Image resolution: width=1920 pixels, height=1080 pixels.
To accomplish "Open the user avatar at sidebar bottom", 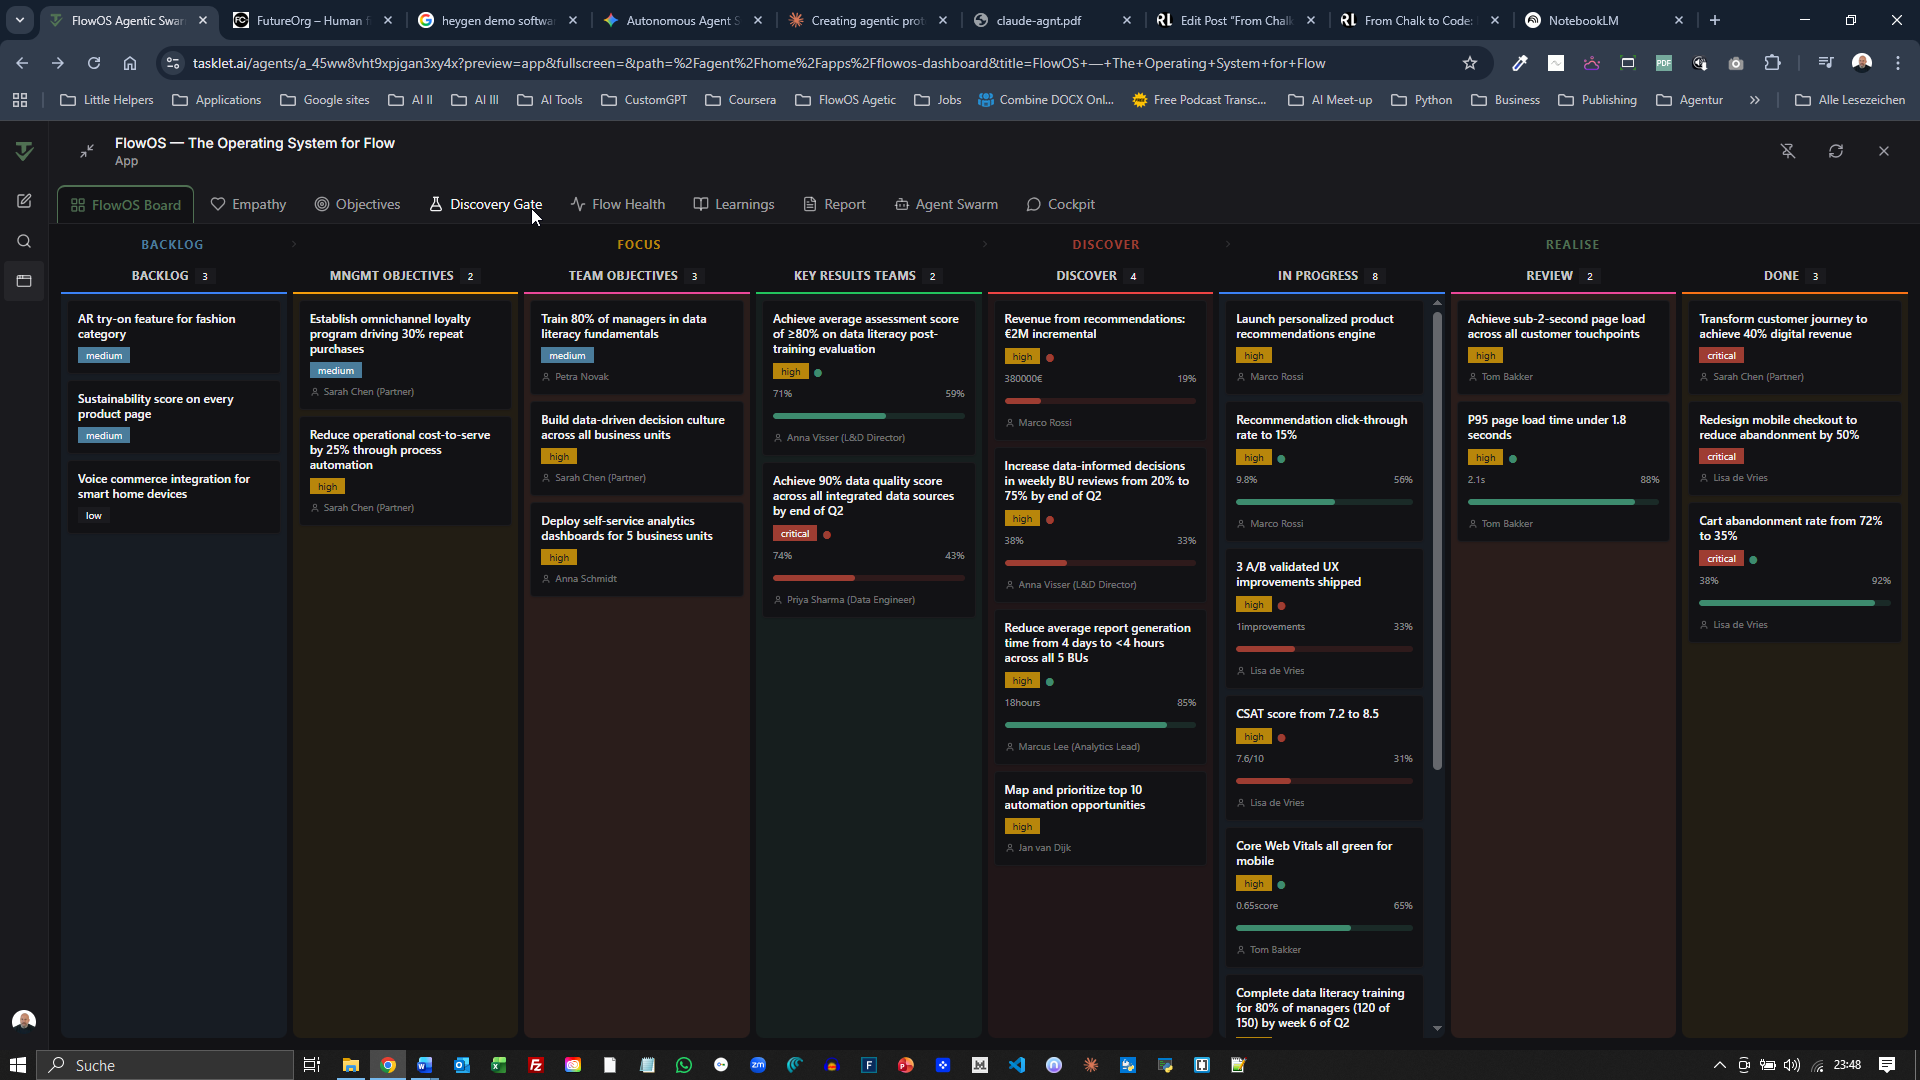I will (24, 1020).
